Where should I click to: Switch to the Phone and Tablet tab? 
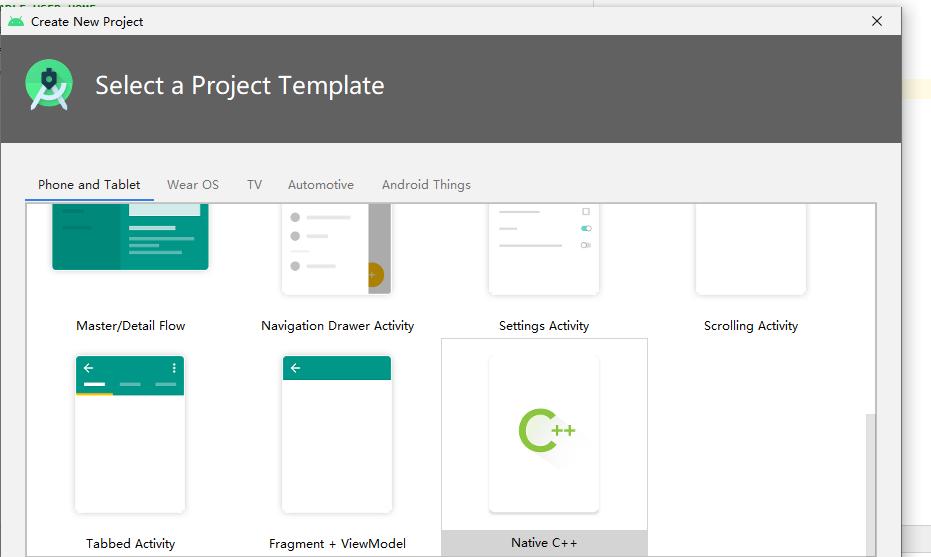(x=89, y=185)
